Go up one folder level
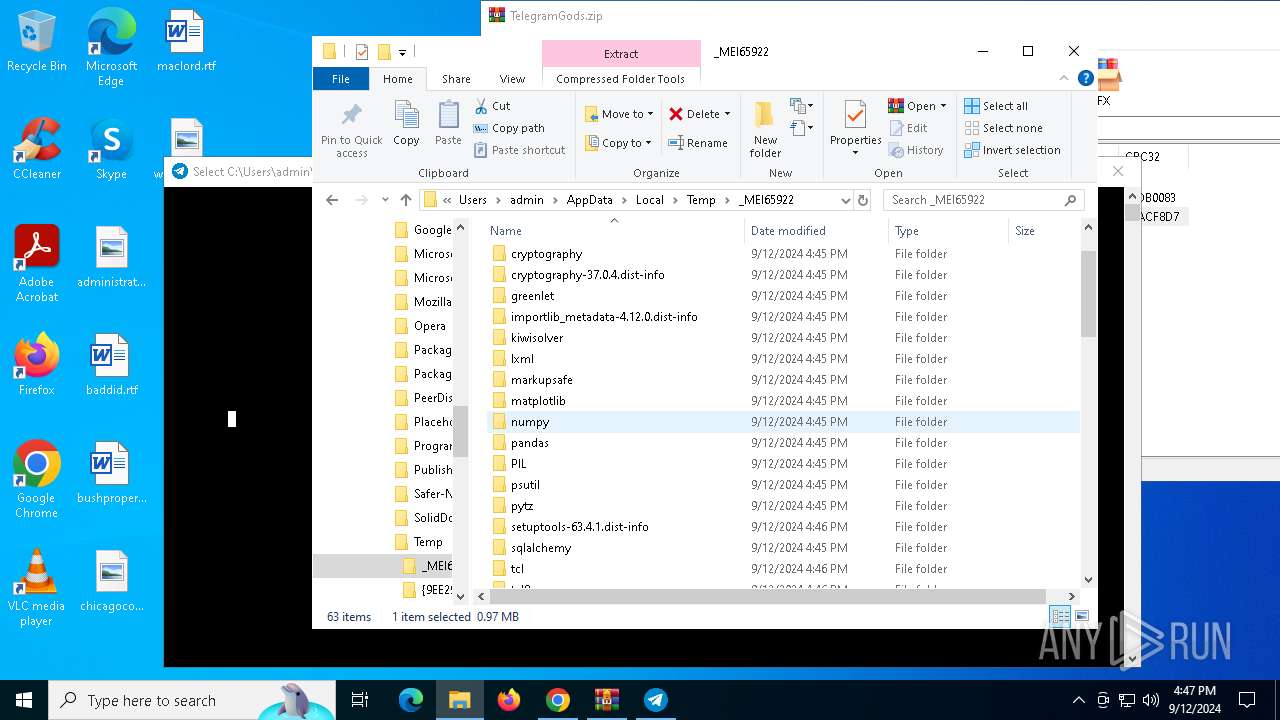The image size is (1280, 720). (x=405, y=200)
